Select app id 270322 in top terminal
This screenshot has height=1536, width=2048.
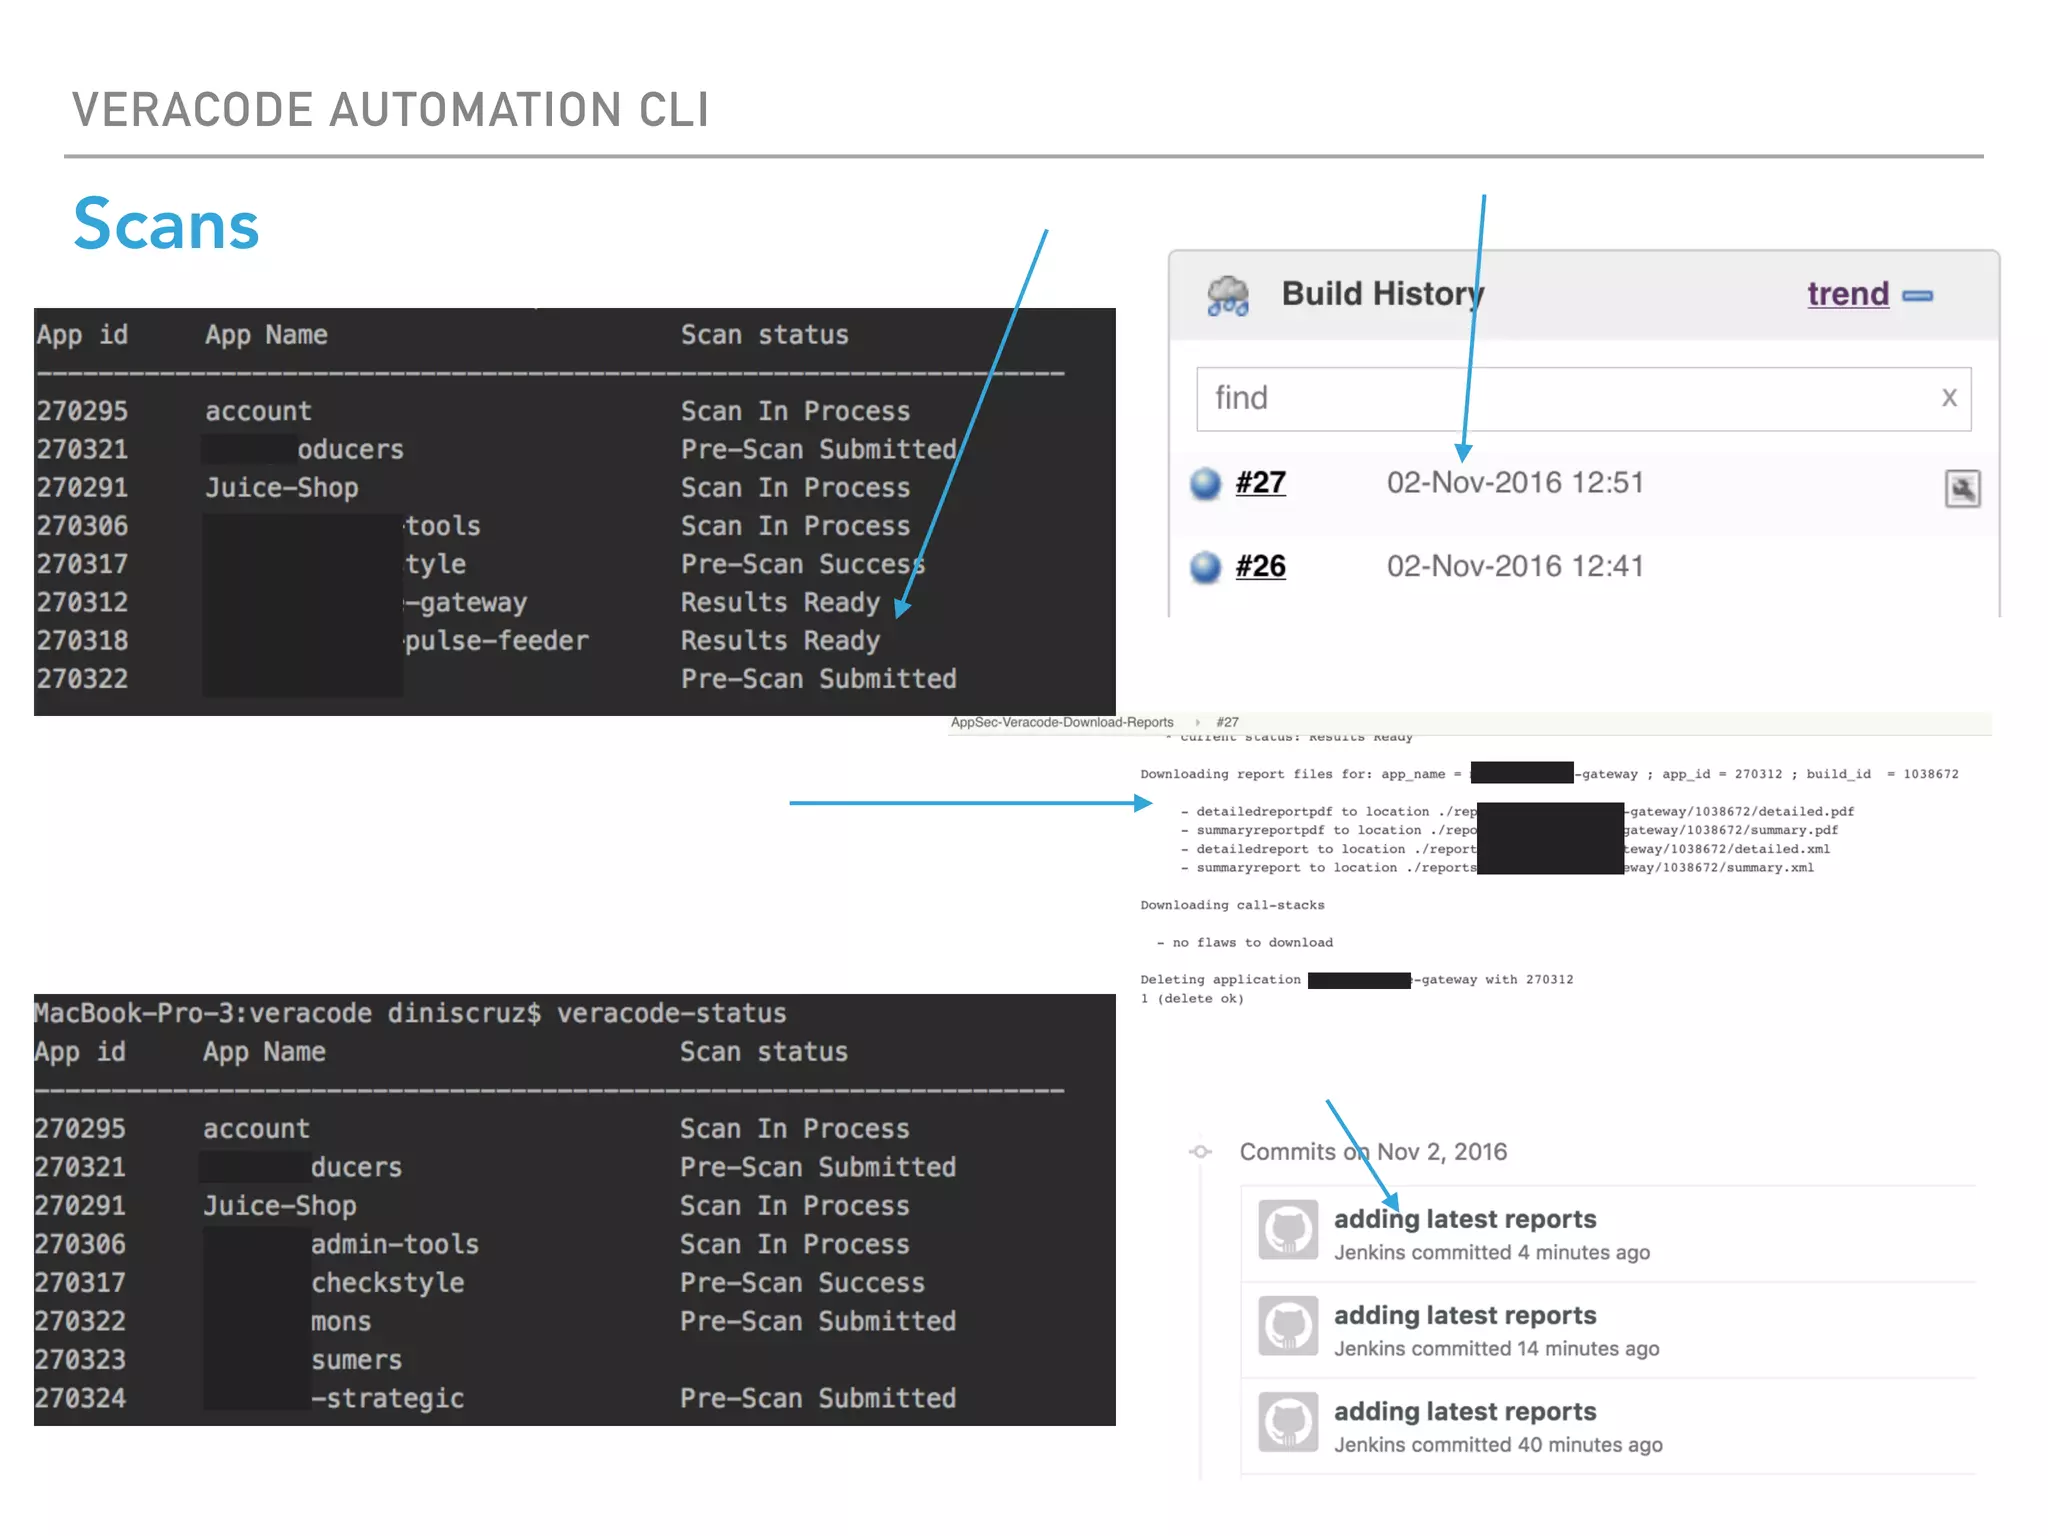[82, 680]
